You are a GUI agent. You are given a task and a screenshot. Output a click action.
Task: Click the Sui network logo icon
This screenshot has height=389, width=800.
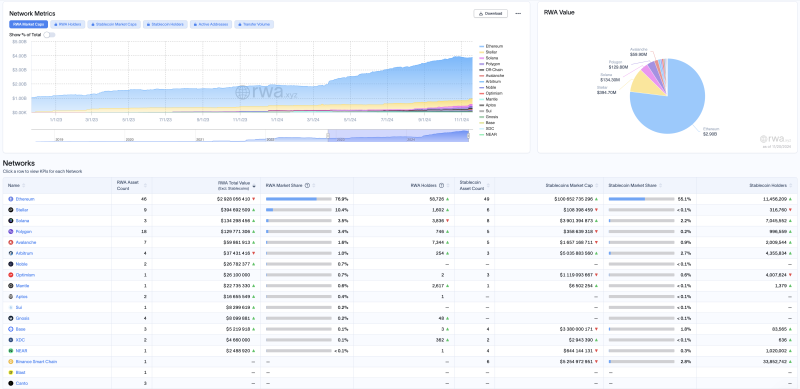click(11, 307)
